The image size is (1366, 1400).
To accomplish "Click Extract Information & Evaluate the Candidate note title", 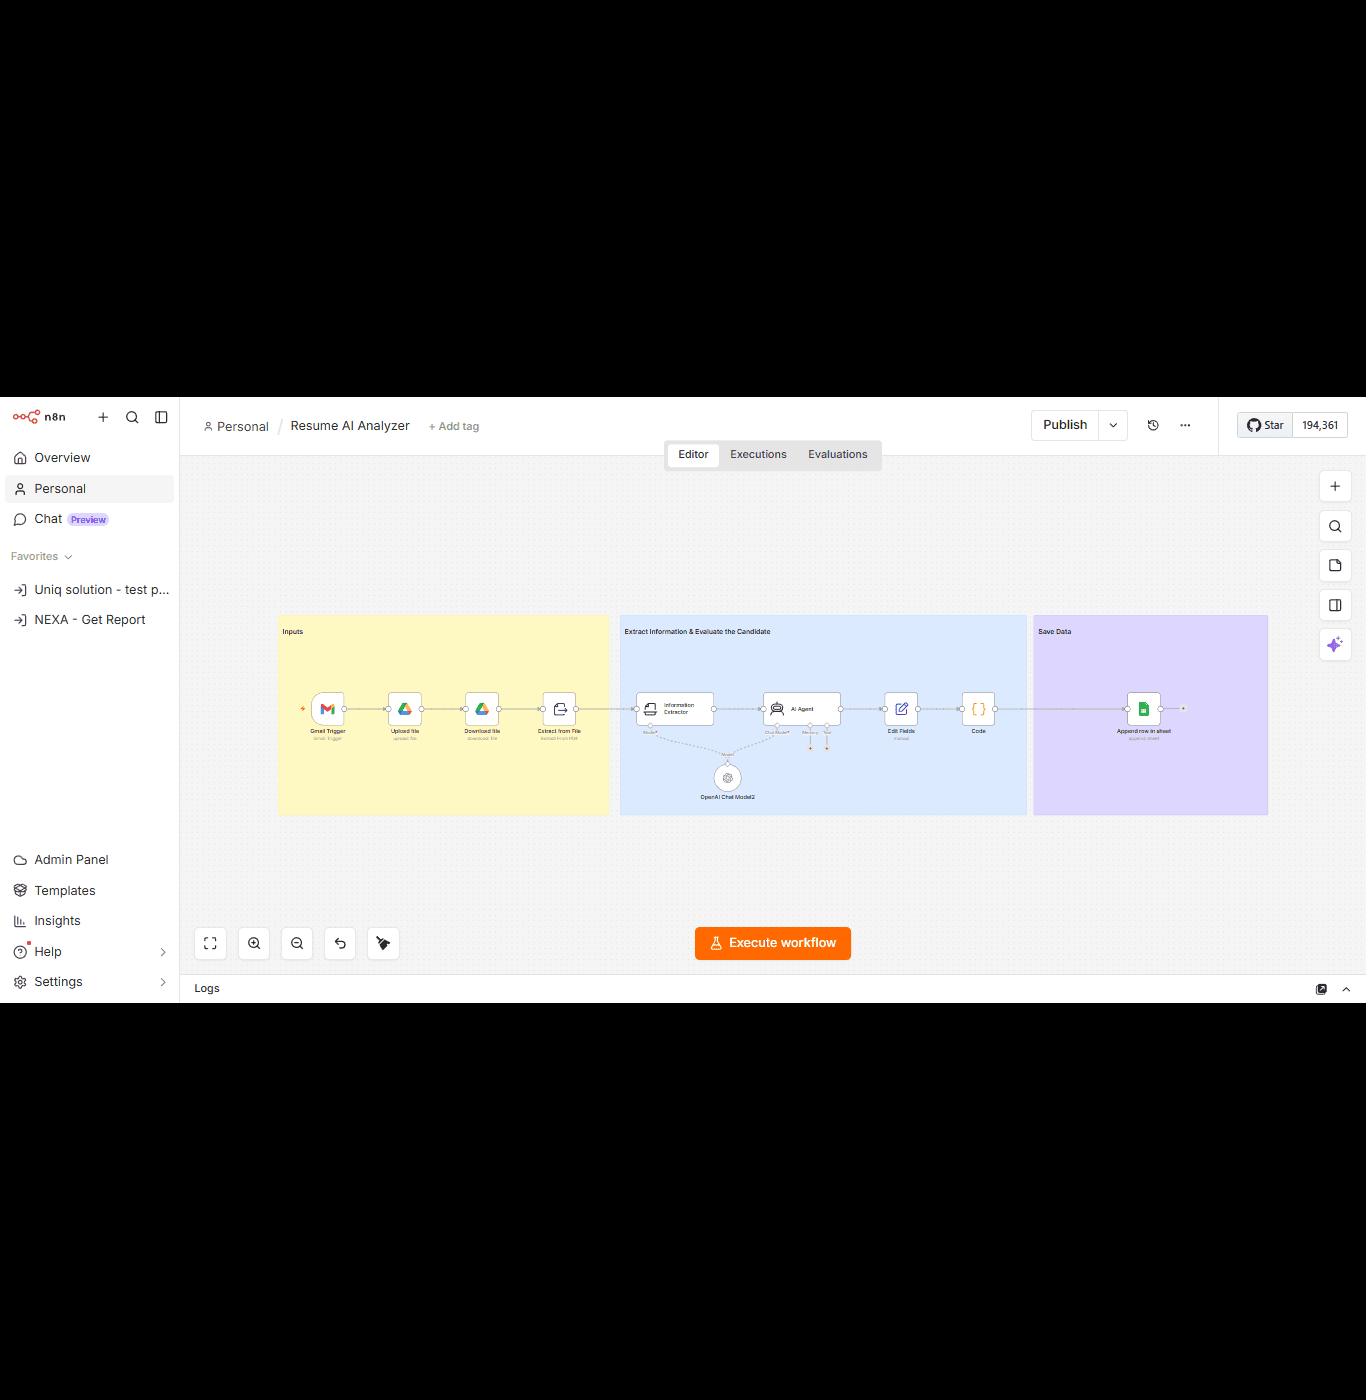I will 697,632.
